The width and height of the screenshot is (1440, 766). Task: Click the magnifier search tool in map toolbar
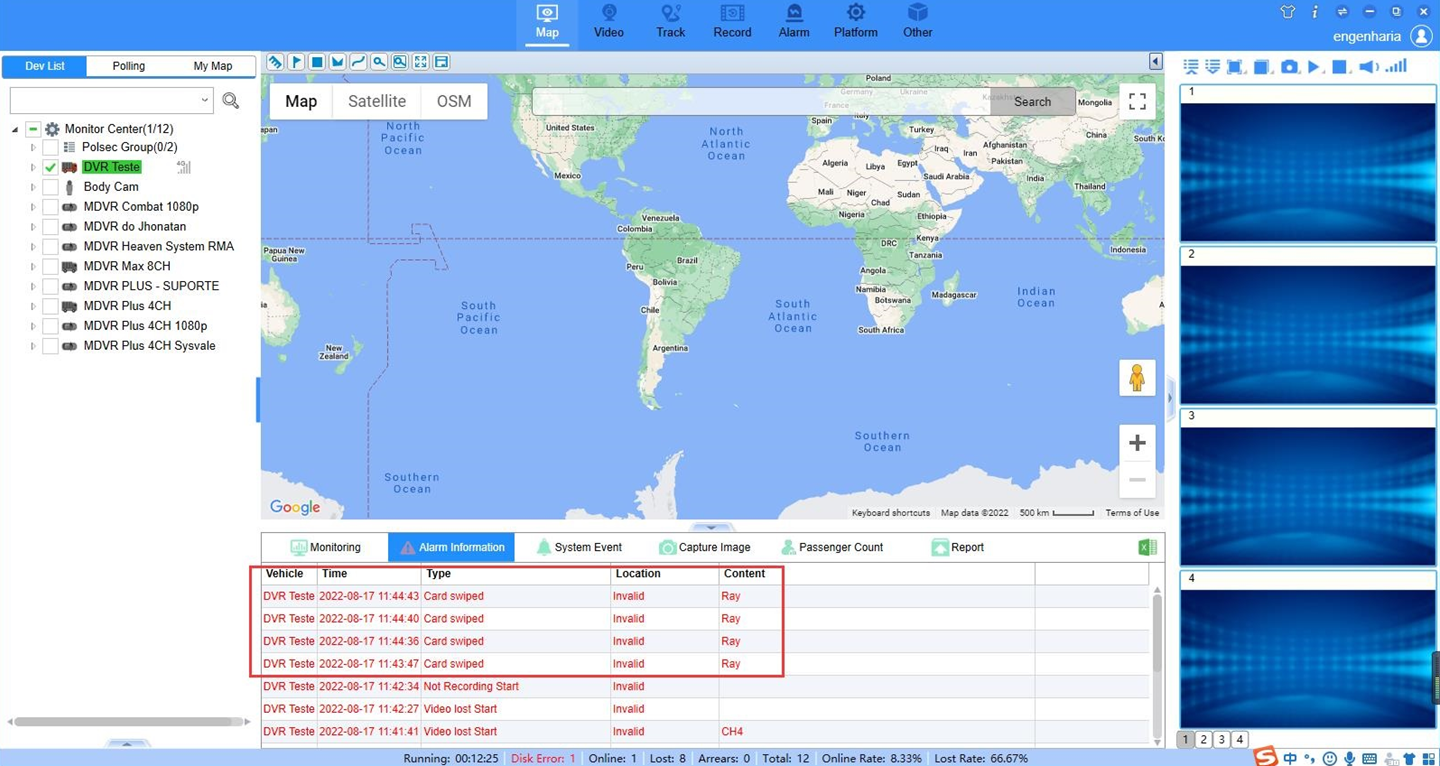(379, 62)
